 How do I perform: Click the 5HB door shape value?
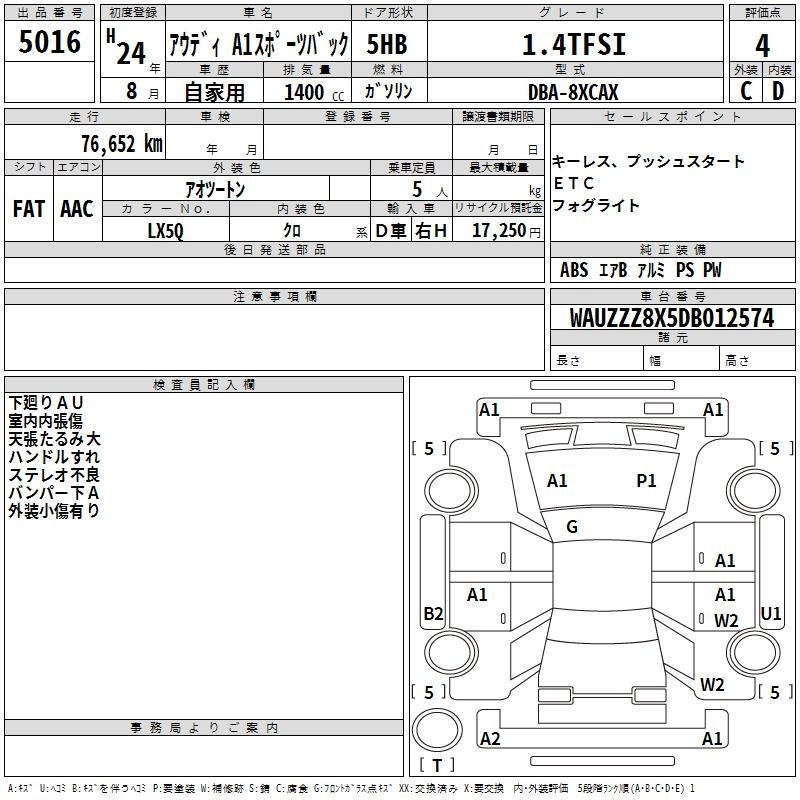(386, 45)
